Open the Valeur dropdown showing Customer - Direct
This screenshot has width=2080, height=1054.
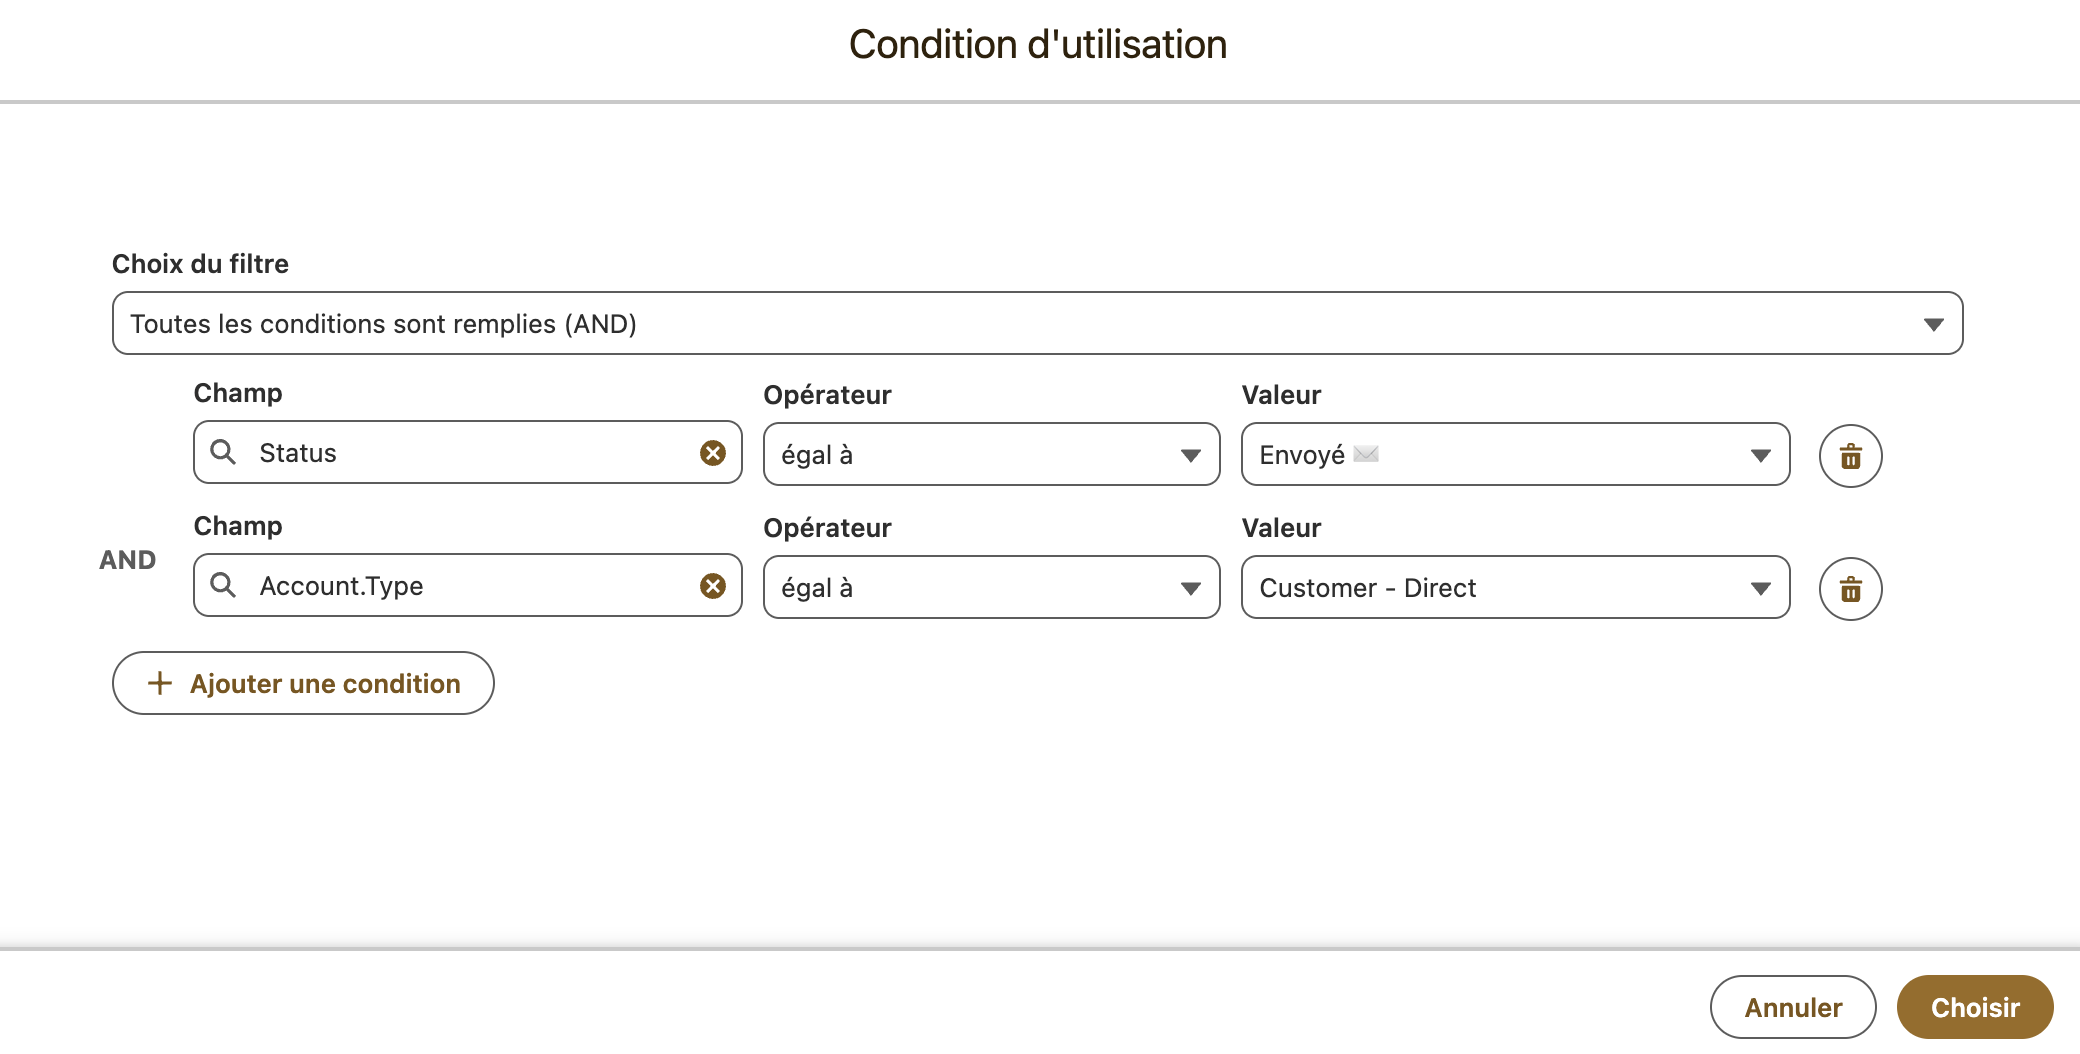(x=1515, y=587)
